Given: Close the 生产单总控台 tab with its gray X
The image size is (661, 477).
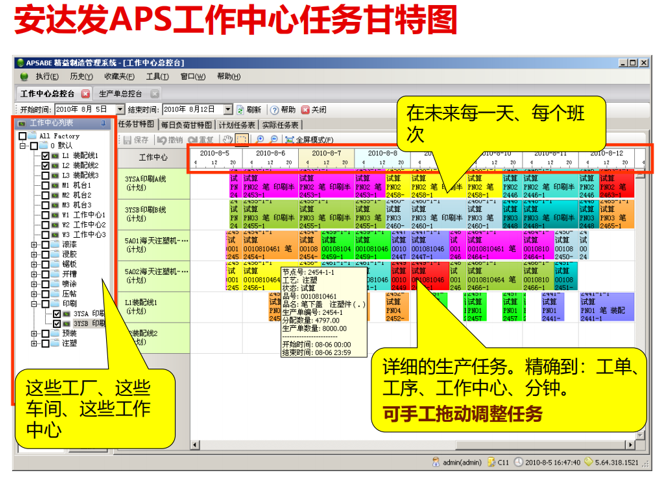Looking at the screenshot, I should [x=155, y=94].
